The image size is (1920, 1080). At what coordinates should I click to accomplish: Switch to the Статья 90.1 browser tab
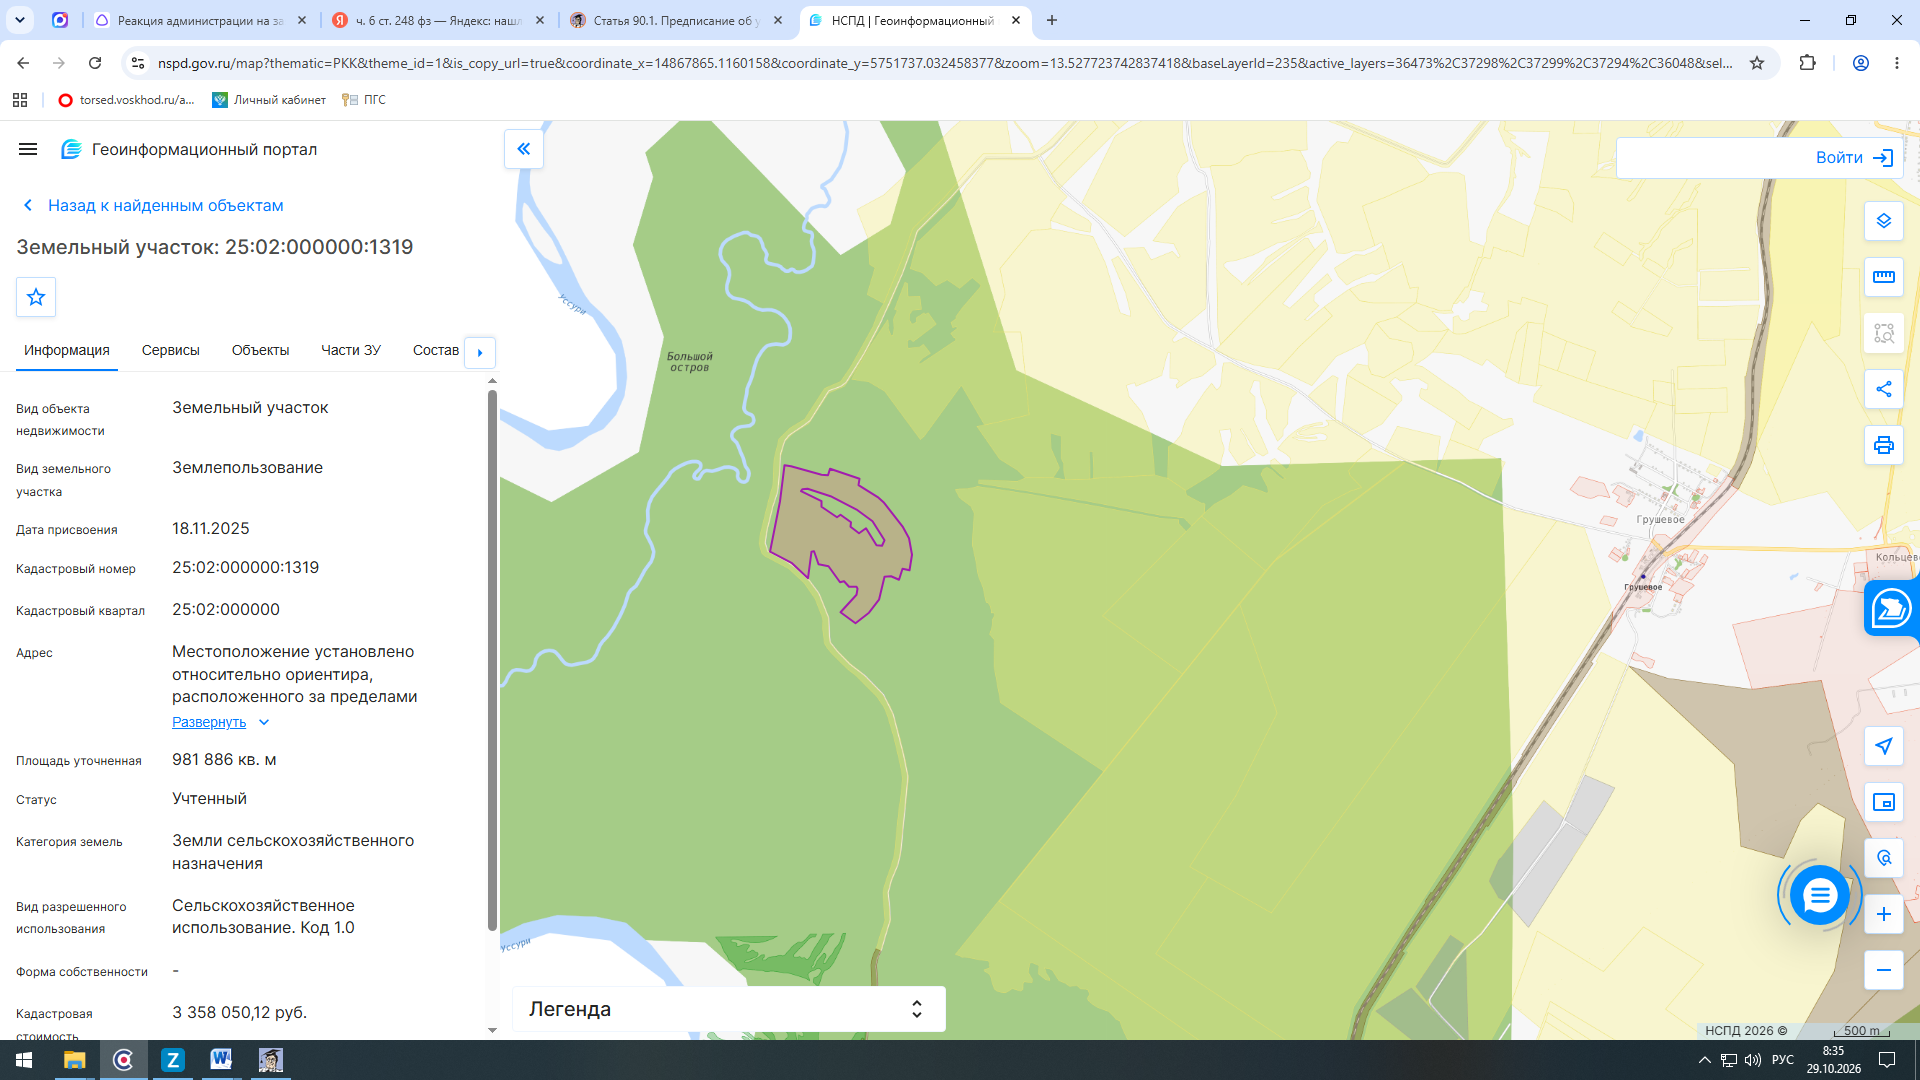[x=676, y=20]
